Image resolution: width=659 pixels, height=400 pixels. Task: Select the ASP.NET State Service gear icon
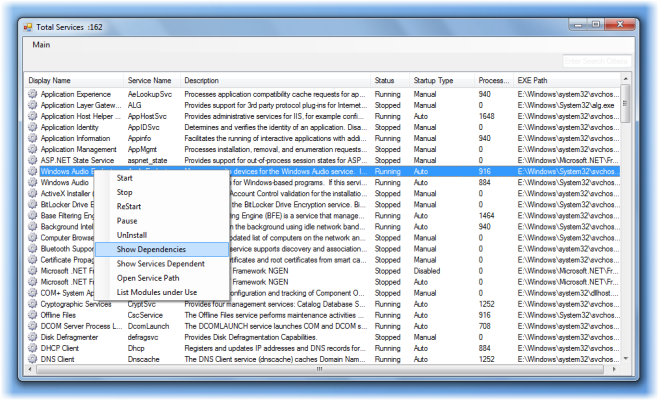(32, 160)
